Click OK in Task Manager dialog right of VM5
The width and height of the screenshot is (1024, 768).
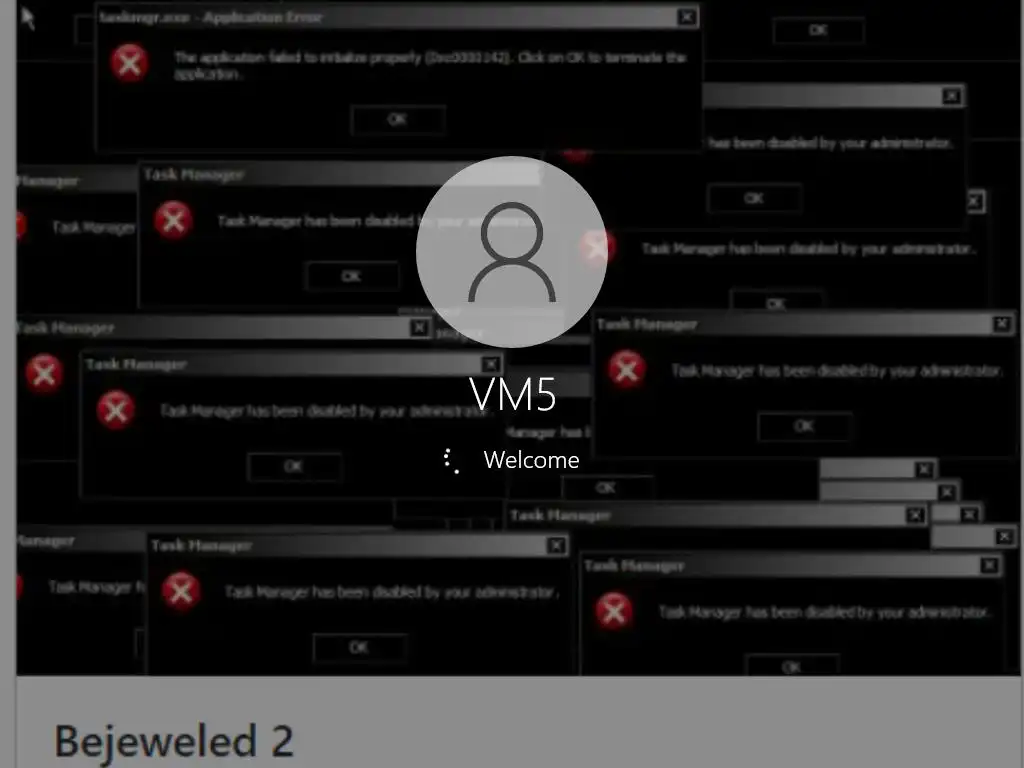coord(804,426)
